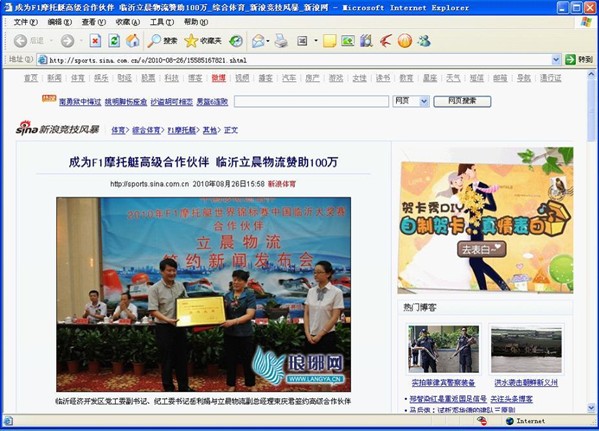Click the 综合体育 breadcrumb link
This screenshot has height=431, width=599.
146,130
